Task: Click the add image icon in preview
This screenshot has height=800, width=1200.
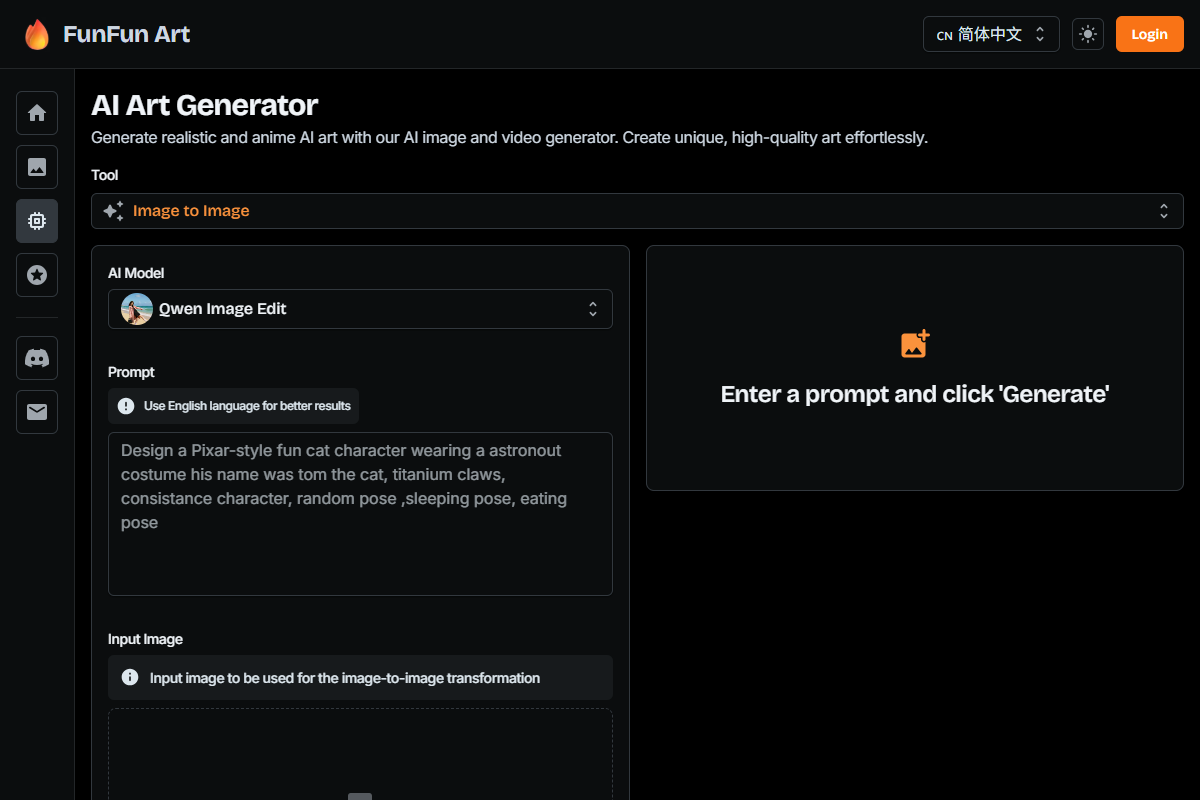Action: point(915,344)
